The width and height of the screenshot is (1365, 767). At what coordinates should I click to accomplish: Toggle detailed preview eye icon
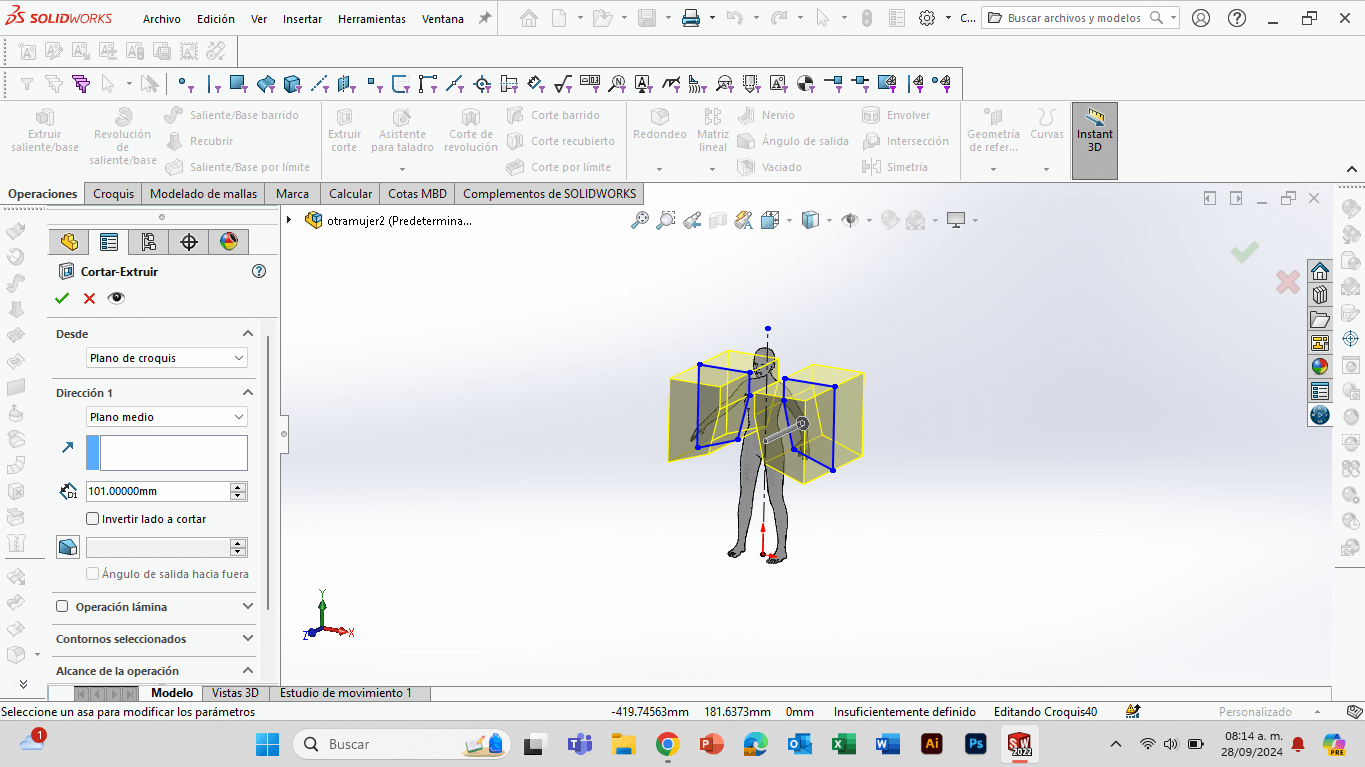[116, 298]
